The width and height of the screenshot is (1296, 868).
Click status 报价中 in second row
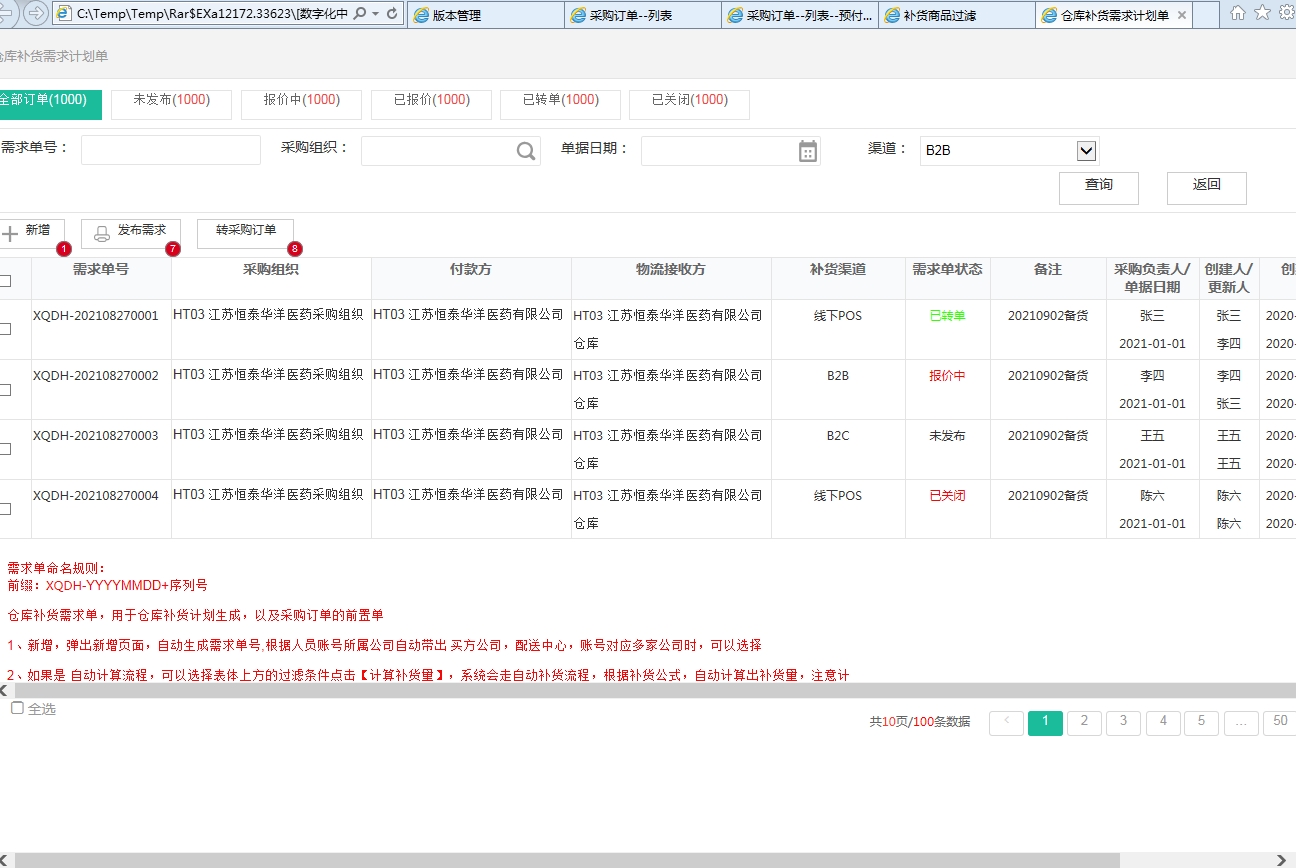pos(947,376)
